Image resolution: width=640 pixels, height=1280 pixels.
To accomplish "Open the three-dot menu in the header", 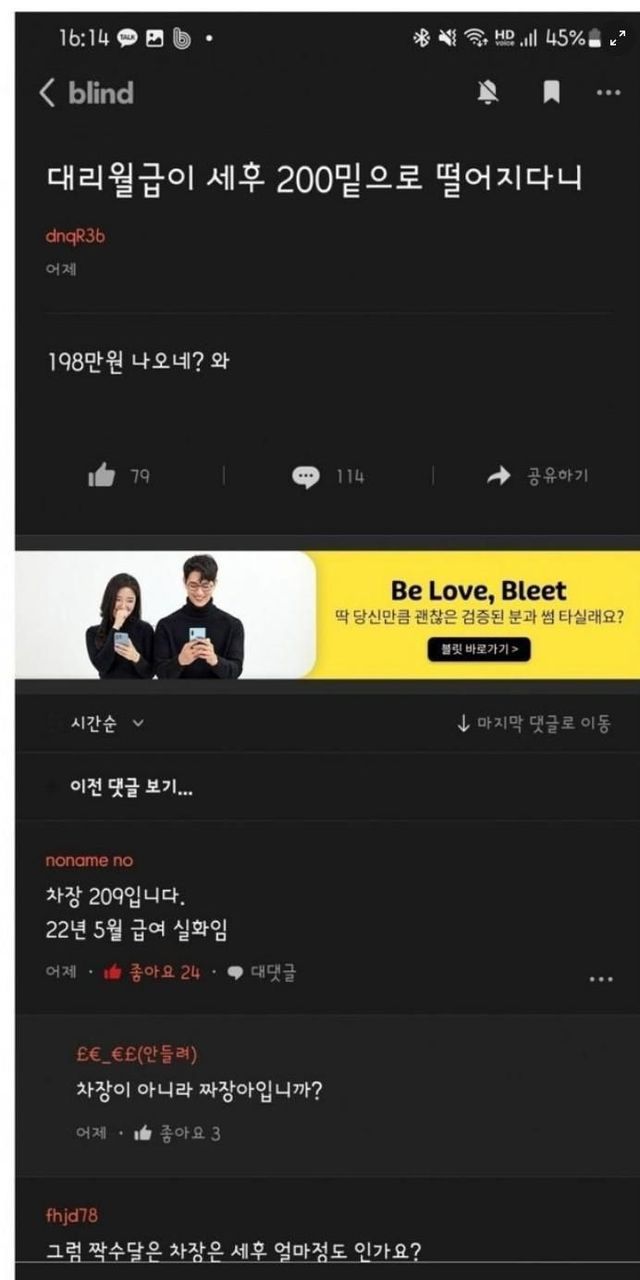I will (608, 93).
